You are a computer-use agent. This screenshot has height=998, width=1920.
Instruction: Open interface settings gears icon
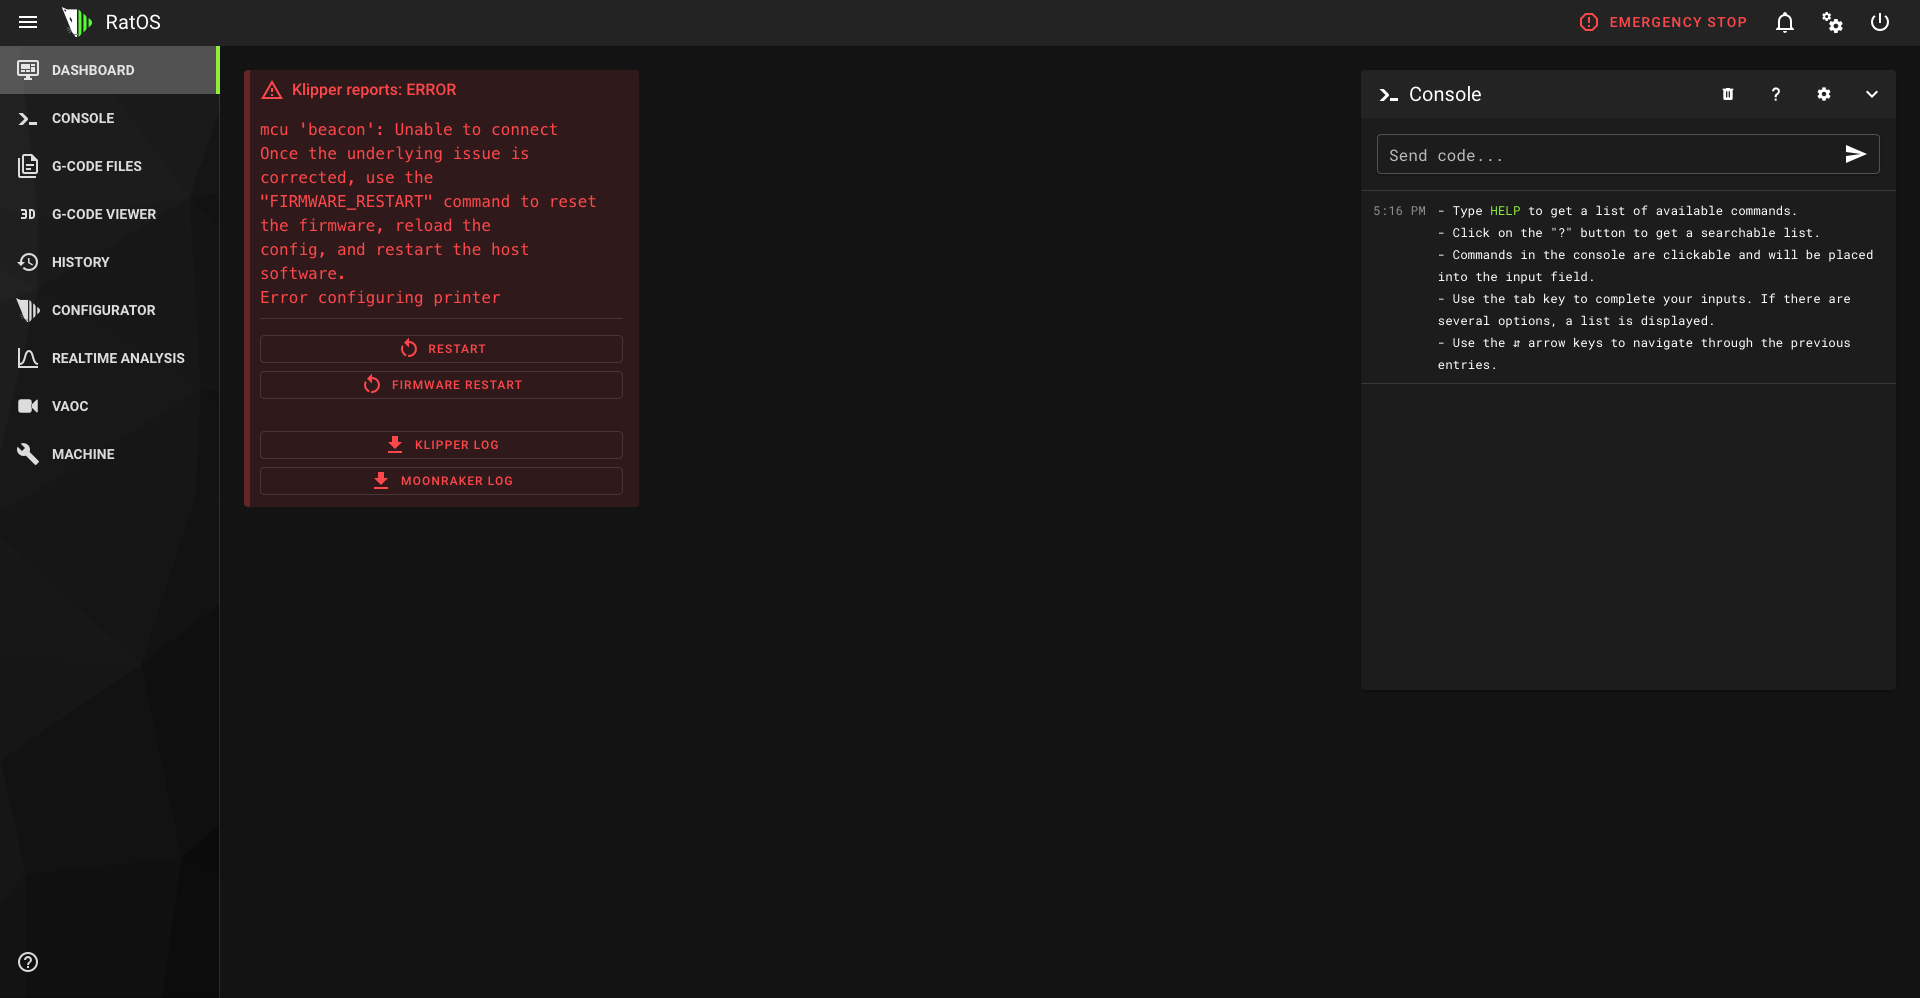click(x=1832, y=22)
